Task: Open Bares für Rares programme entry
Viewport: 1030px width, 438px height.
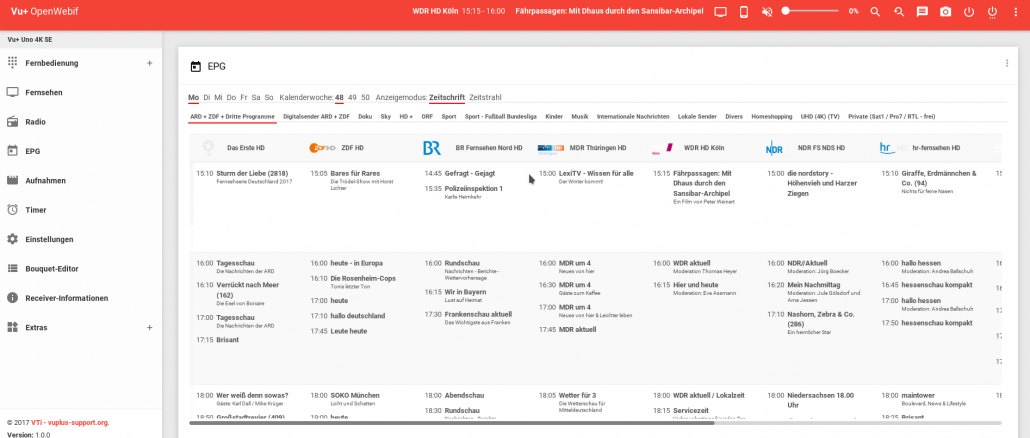Action: 357,173
